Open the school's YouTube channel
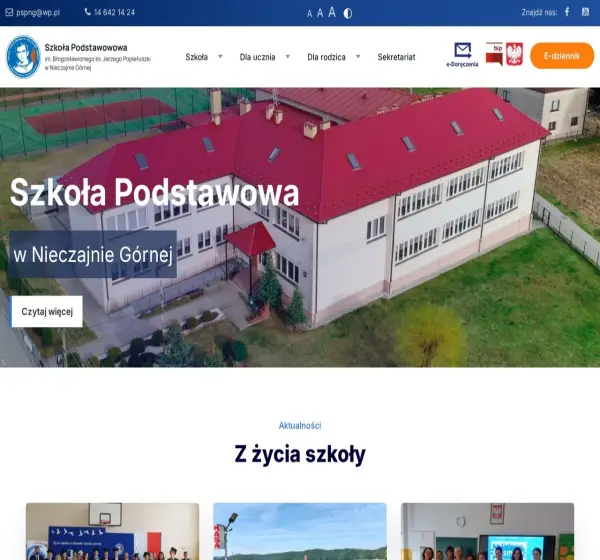This screenshot has height=560, width=600. (585, 12)
